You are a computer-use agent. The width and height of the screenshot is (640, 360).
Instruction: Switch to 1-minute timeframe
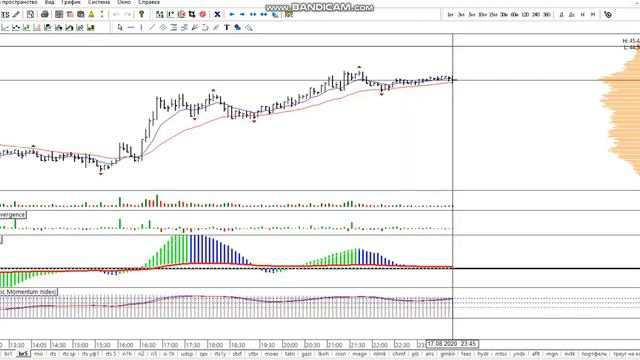450,15
